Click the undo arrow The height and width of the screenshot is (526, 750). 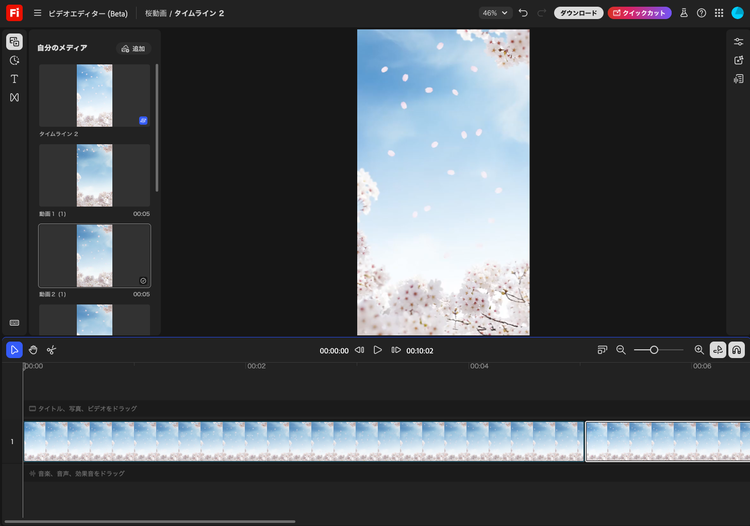[x=523, y=13]
